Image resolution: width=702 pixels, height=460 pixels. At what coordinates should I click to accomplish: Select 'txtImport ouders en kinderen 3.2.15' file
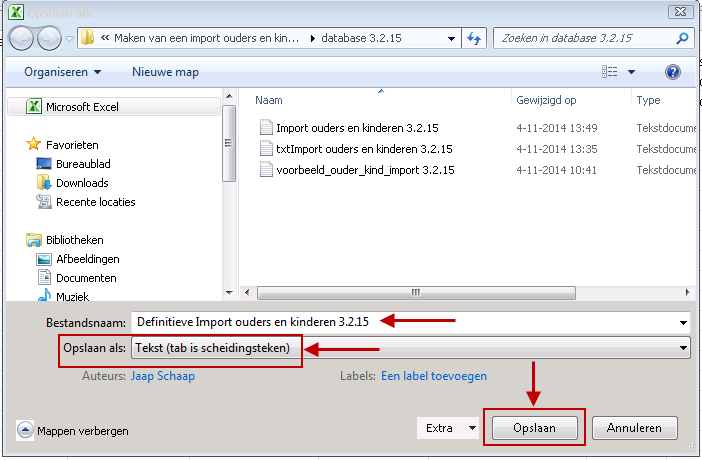(363, 149)
